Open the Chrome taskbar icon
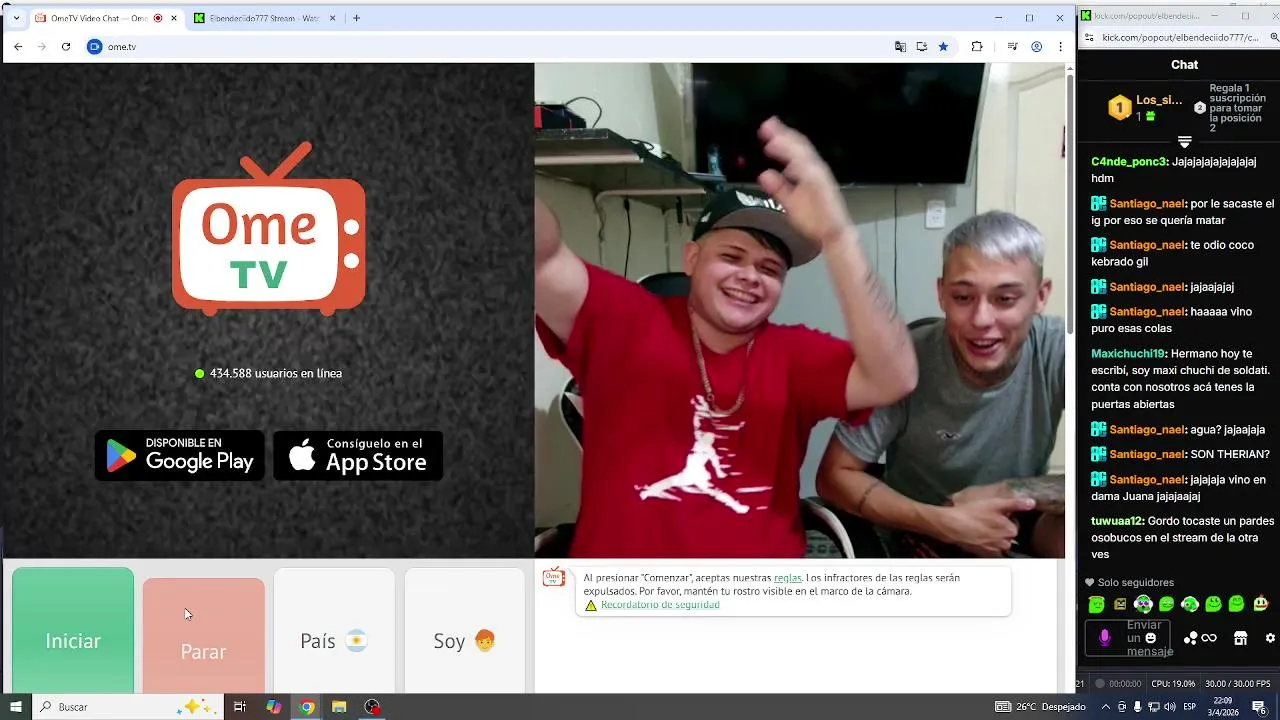 (x=307, y=707)
